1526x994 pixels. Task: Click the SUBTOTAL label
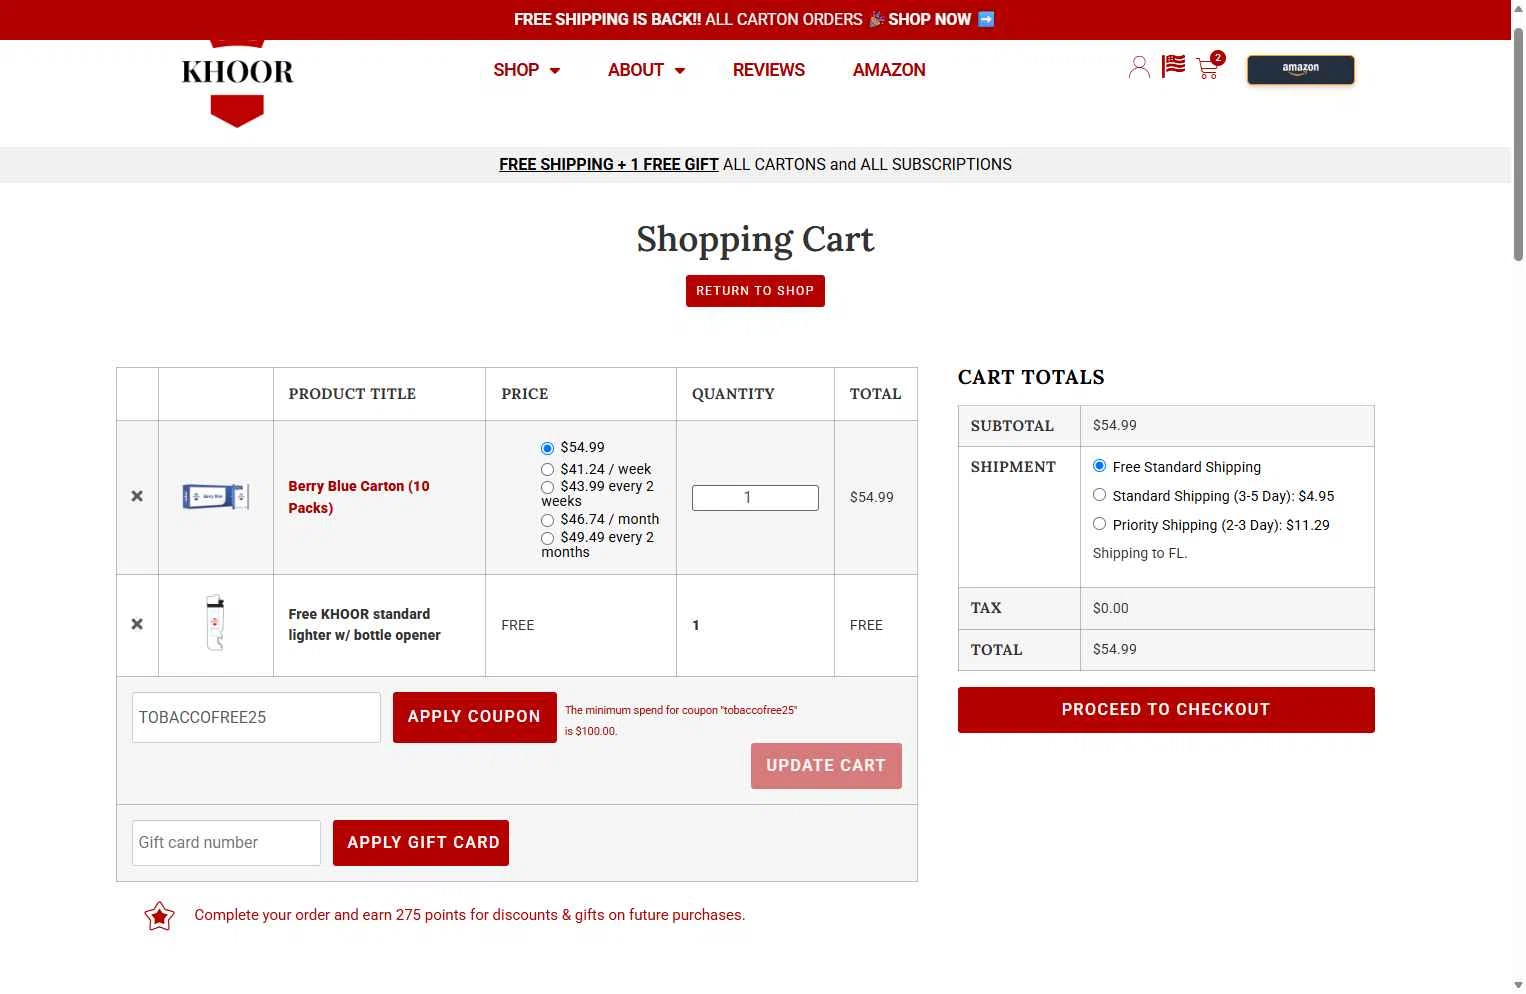1012,426
